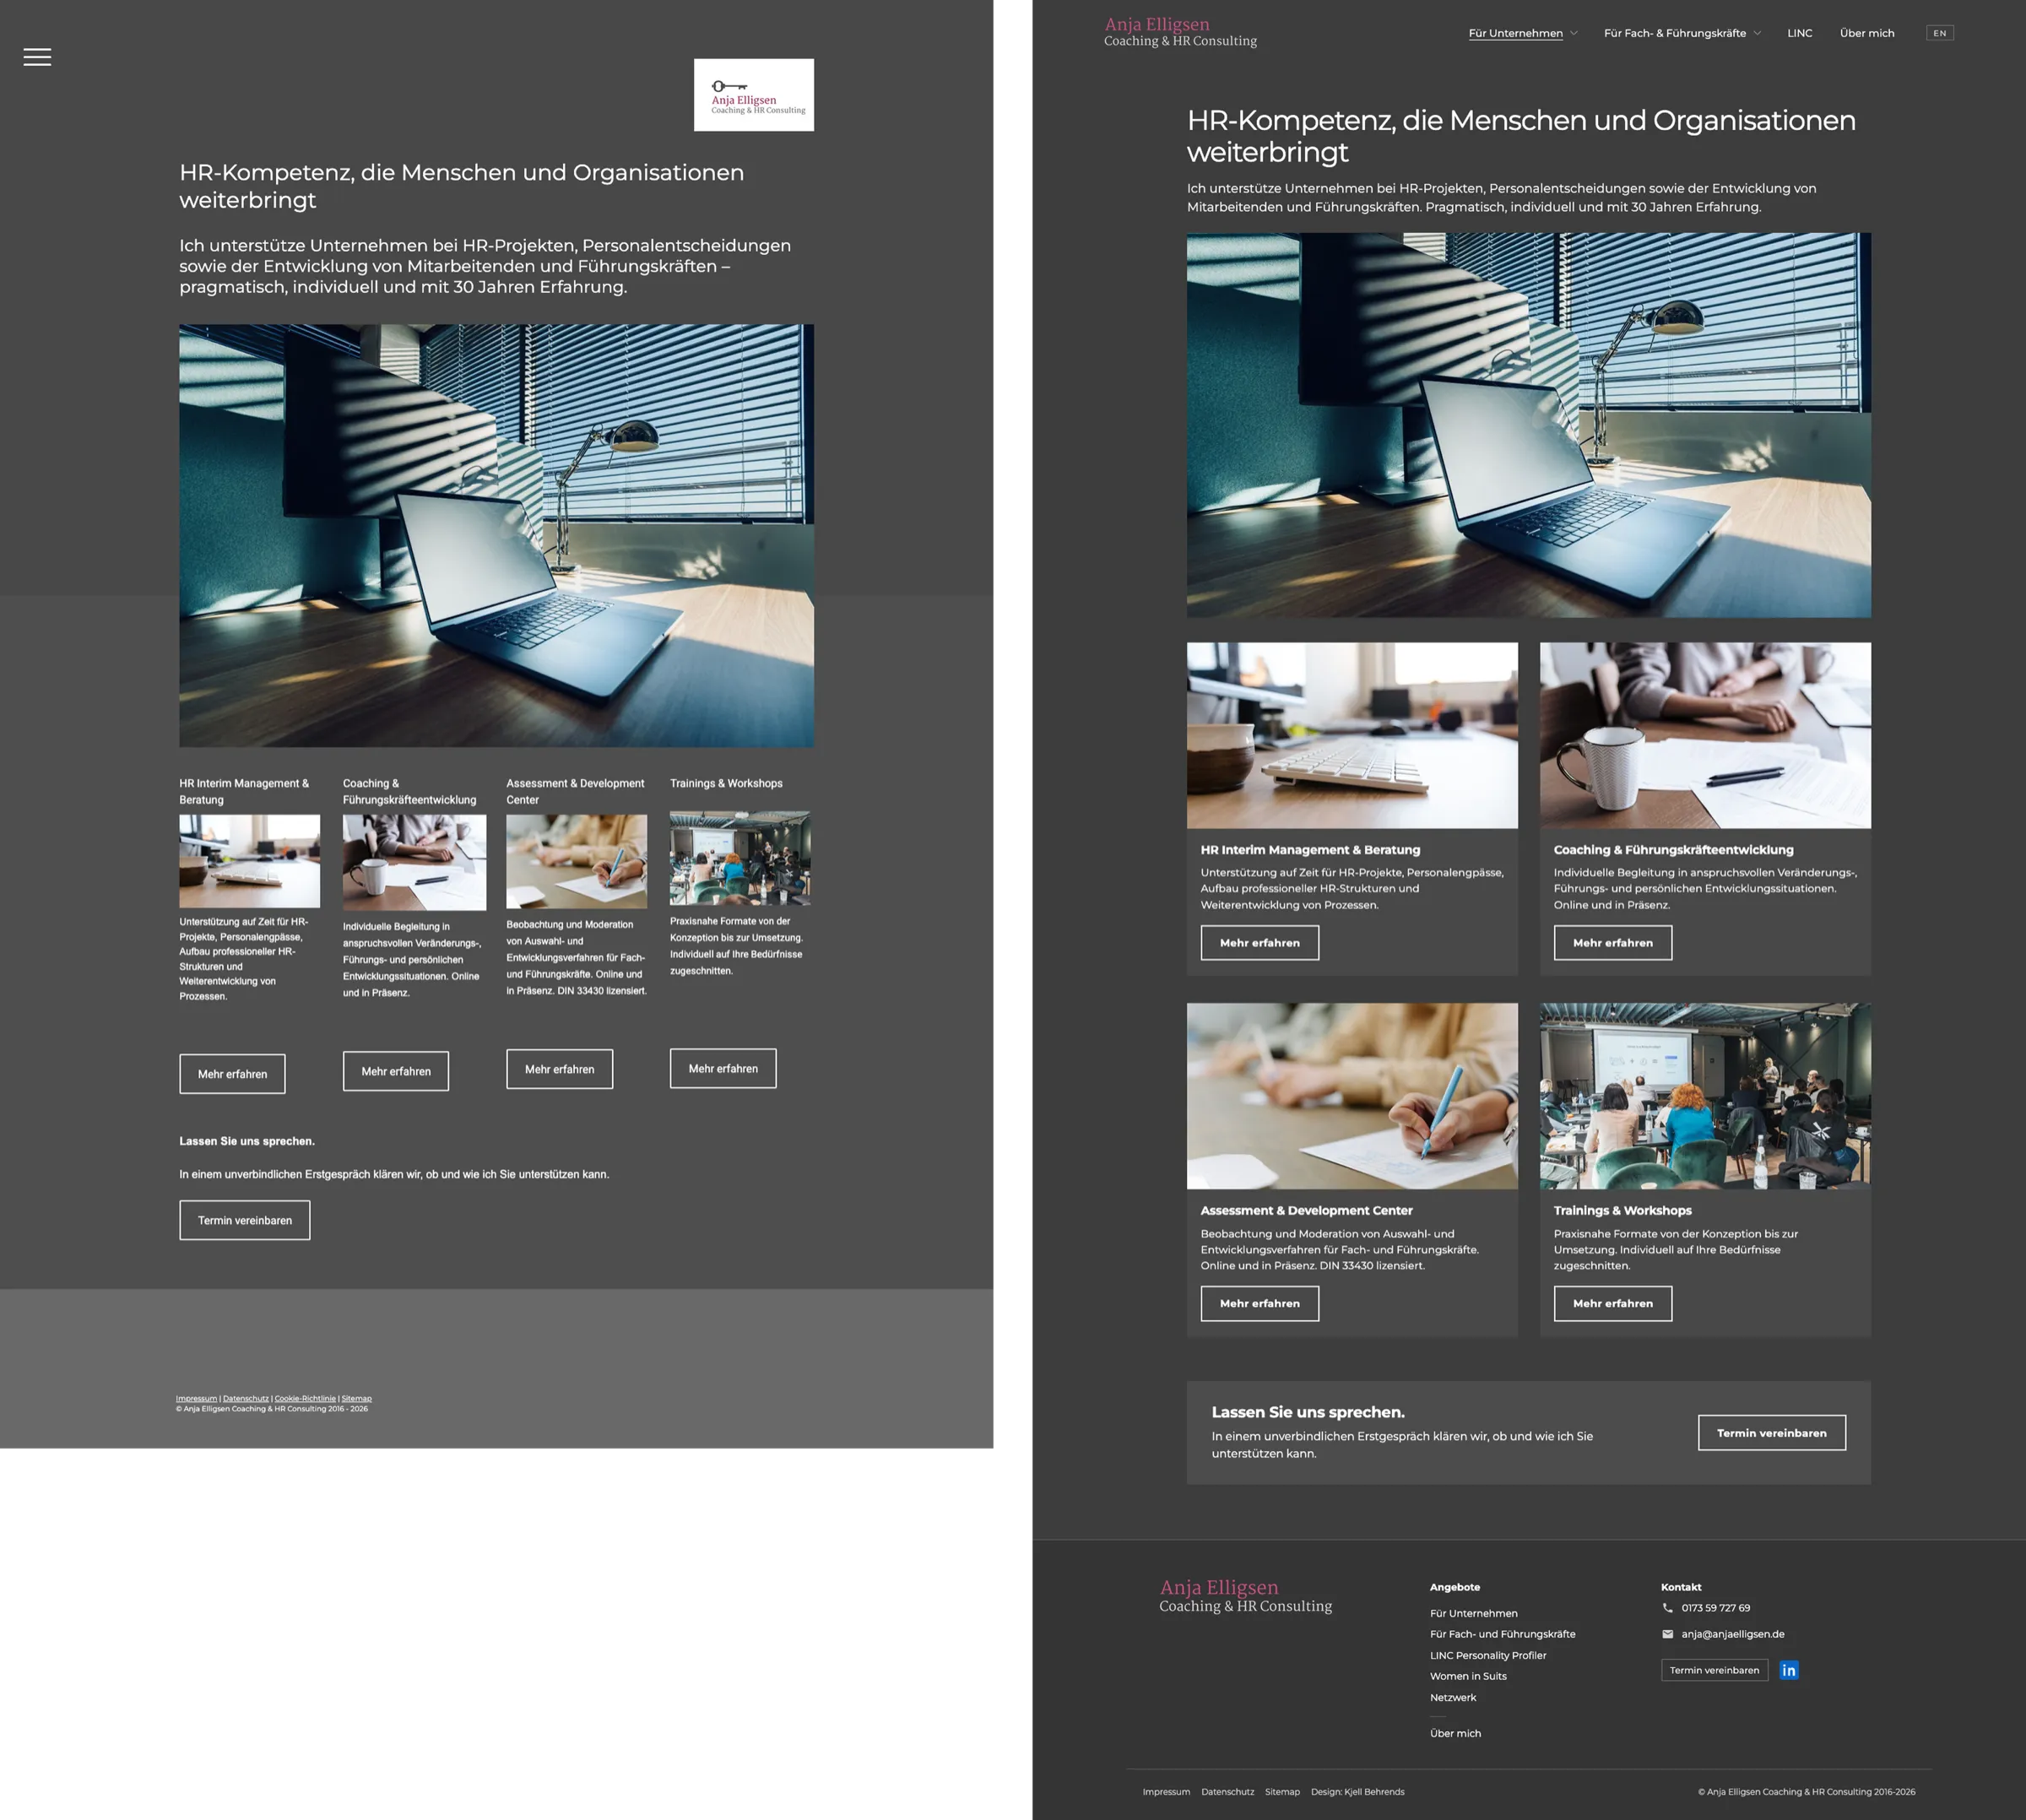
Task: Click Mehr erfahren in the Trainings & Workshops card, right page
Action: [x=1612, y=1303]
